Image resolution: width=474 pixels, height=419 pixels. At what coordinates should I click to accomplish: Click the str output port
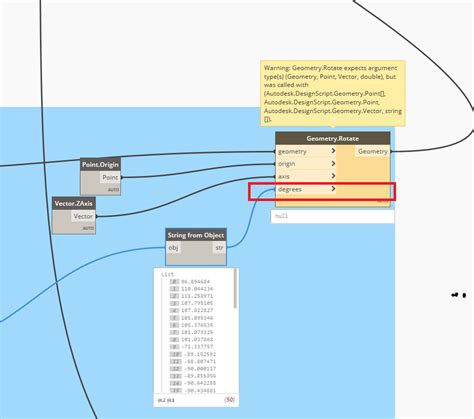click(x=219, y=248)
